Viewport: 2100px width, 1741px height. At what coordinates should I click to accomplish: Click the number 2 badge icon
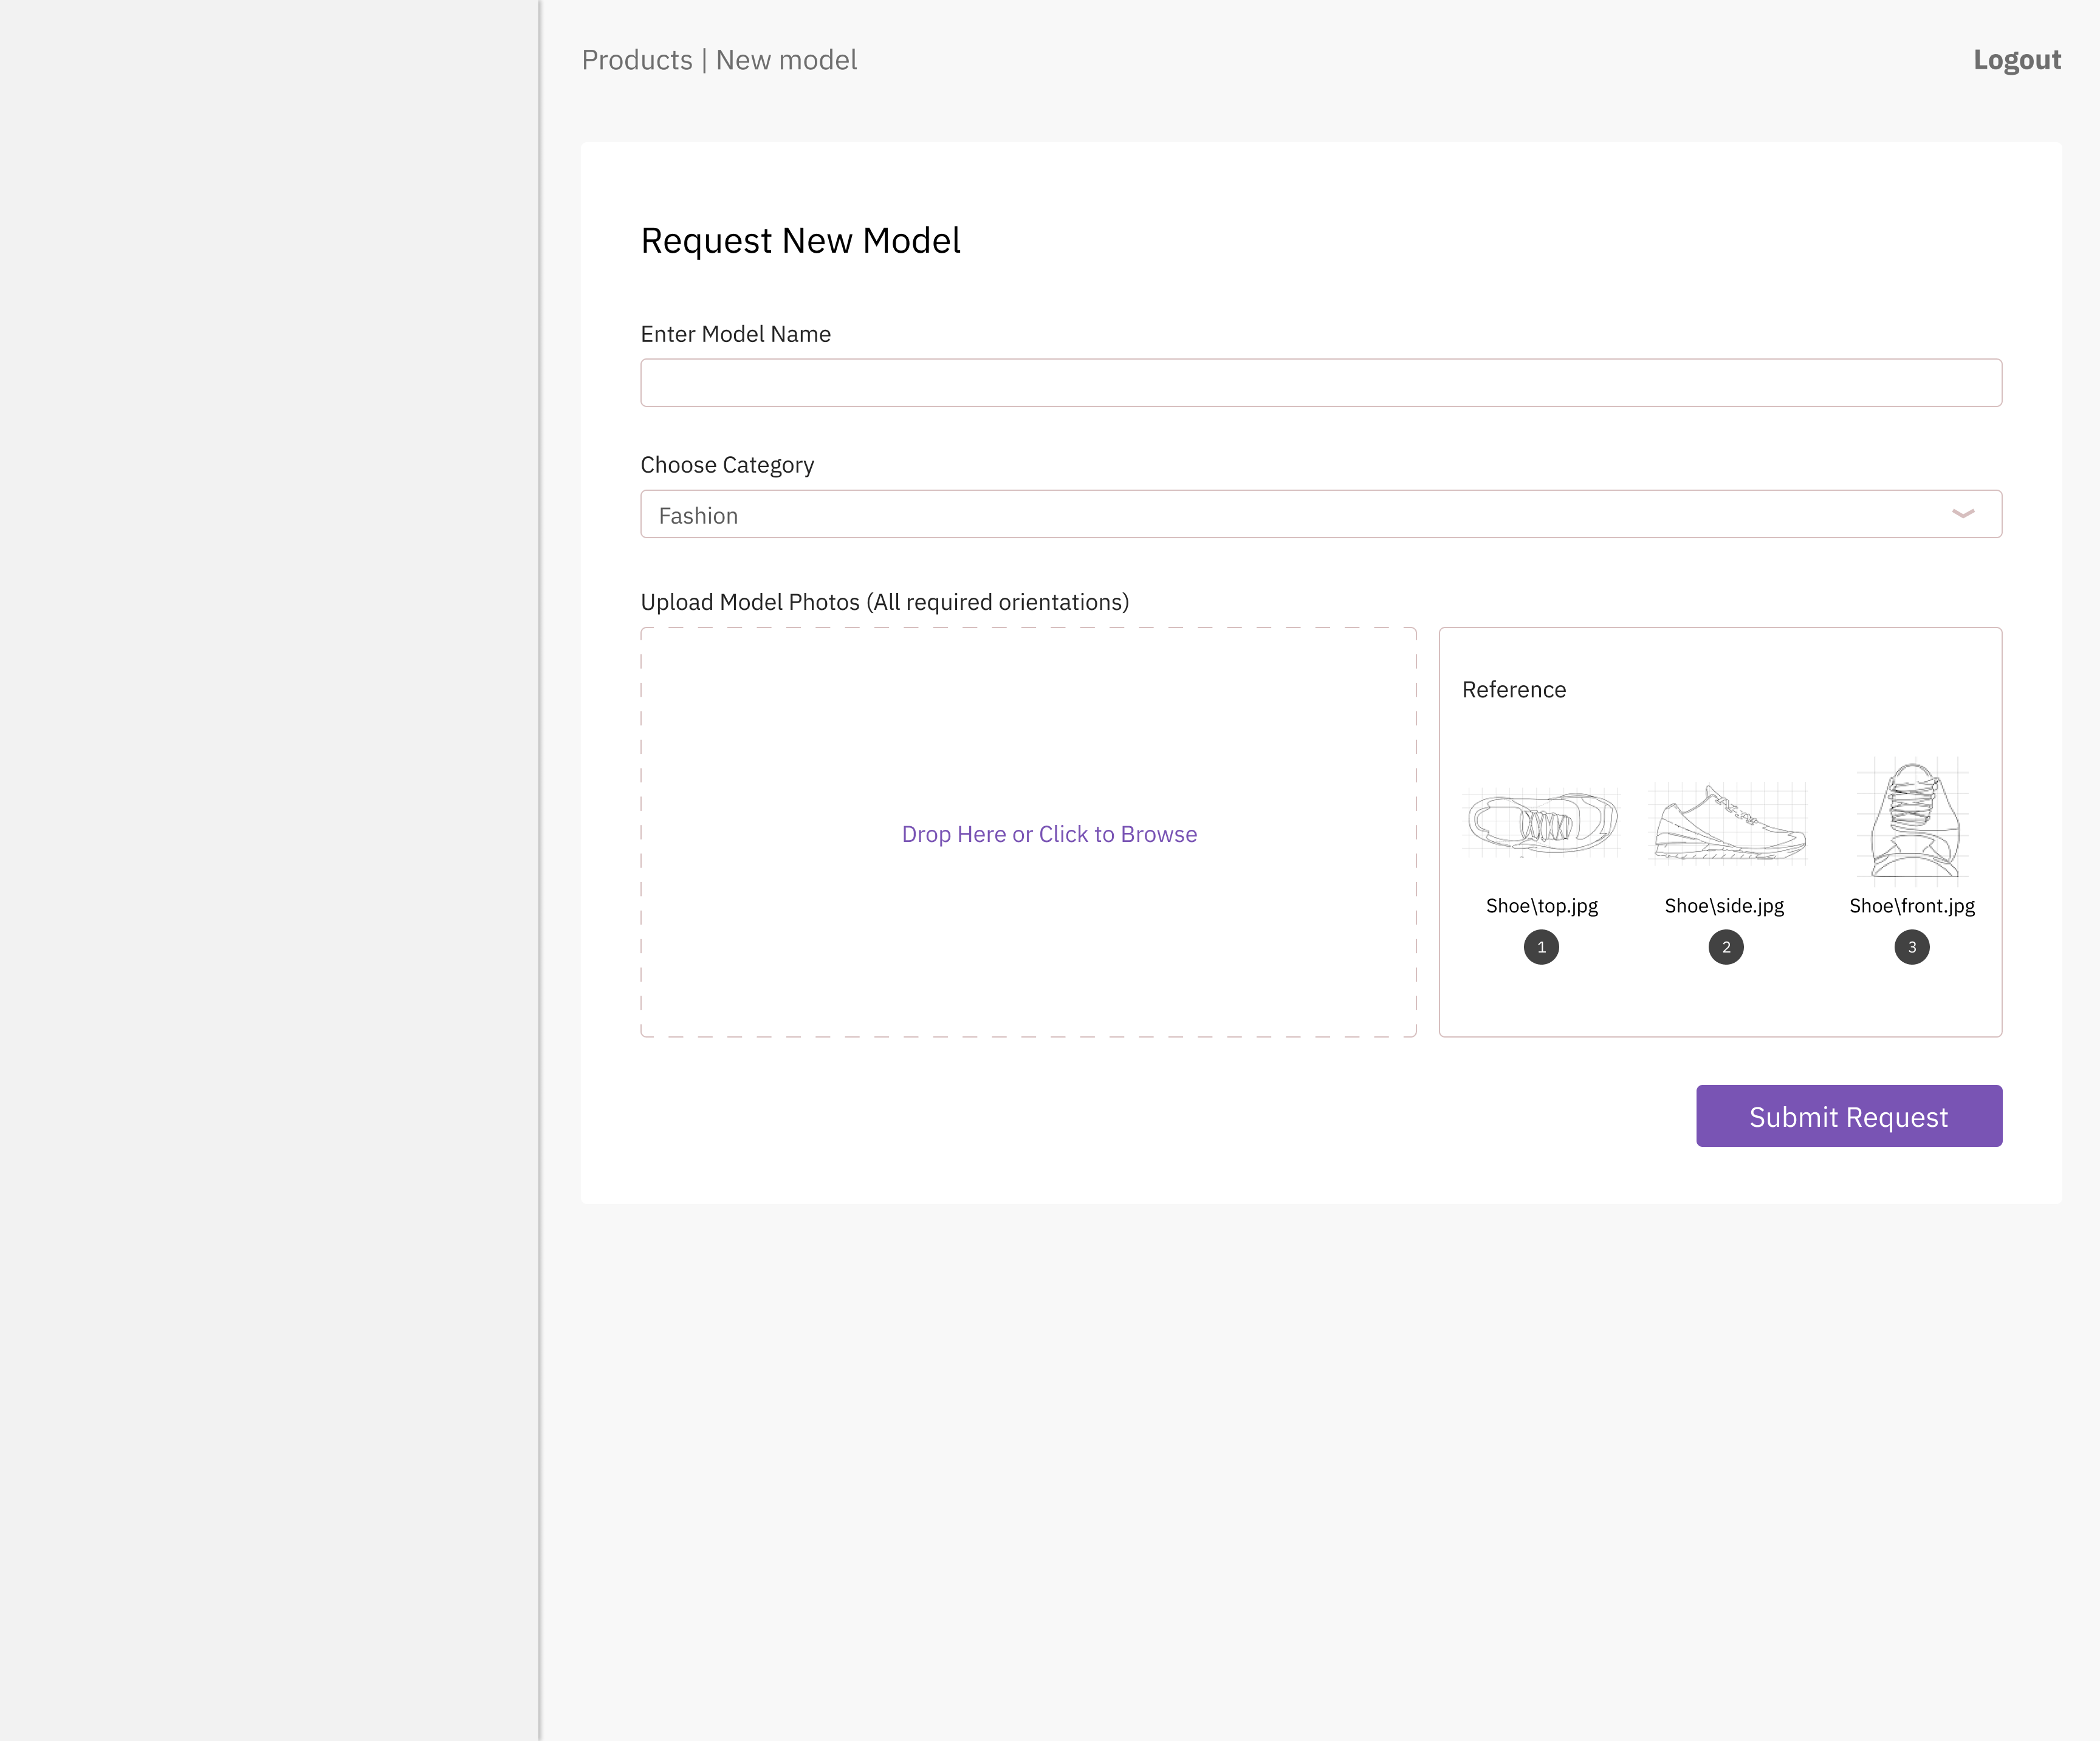coord(1725,947)
